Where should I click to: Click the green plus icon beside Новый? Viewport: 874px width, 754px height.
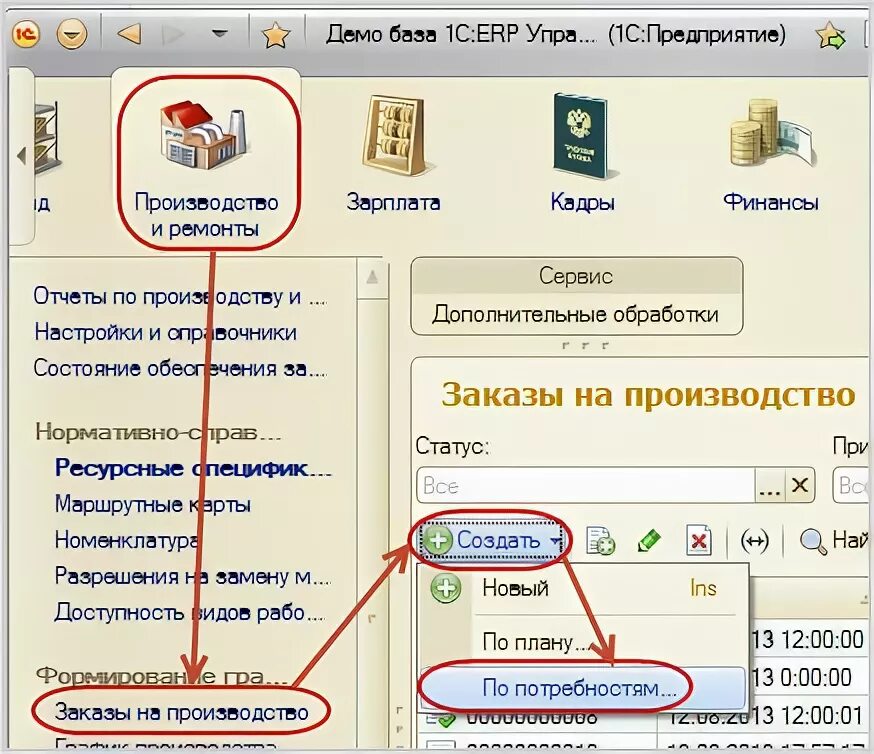click(446, 588)
